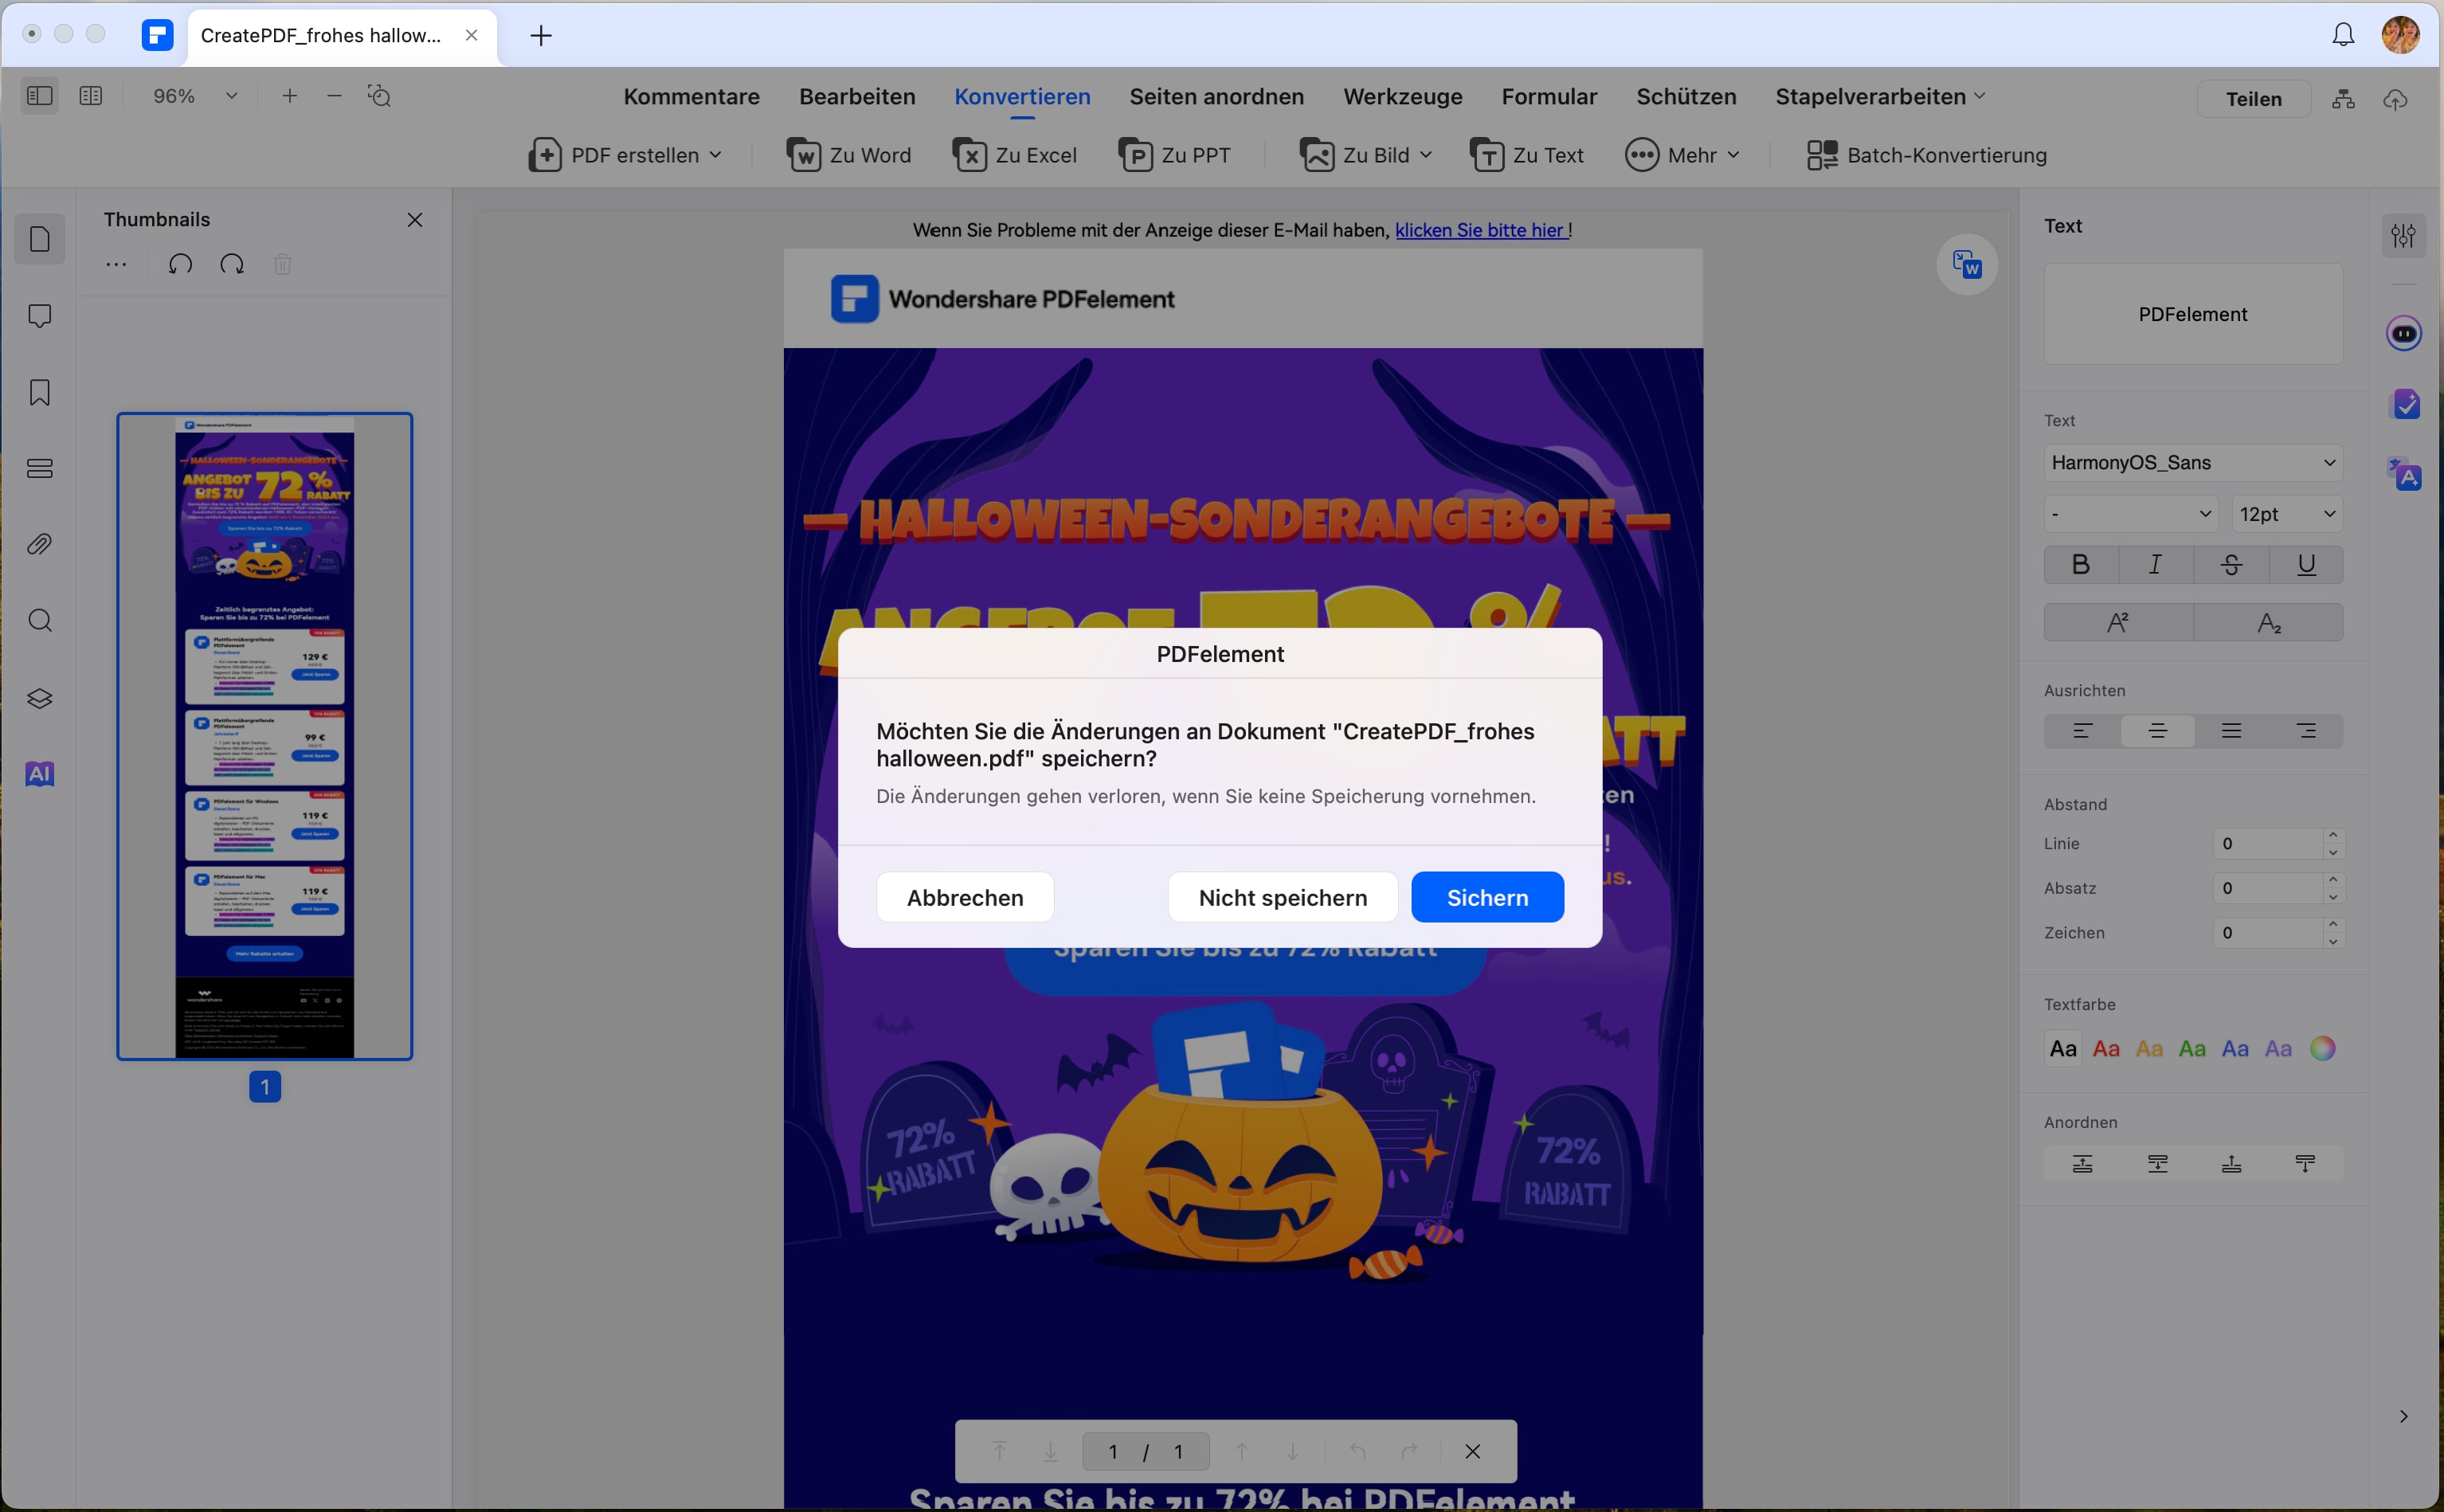Image resolution: width=2444 pixels, height=1512 pixels.
Task: Open the form fields list panel icon
Action: [x=40, y=468]
